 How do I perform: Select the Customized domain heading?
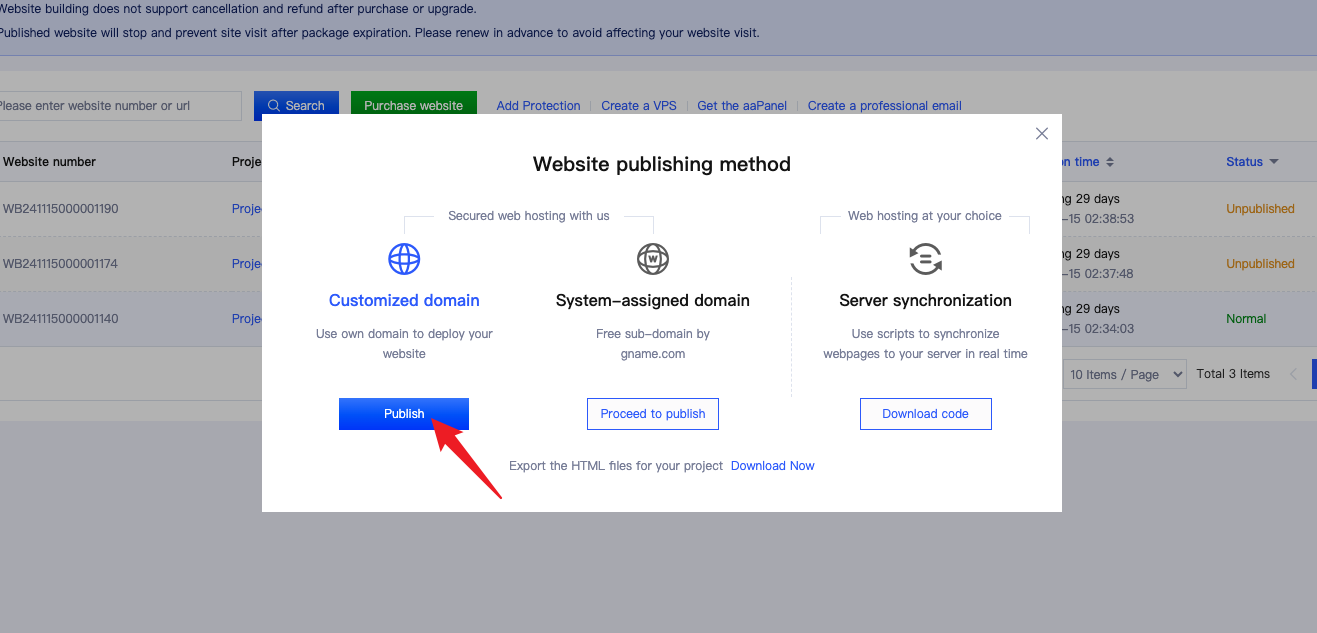point(404,301)
